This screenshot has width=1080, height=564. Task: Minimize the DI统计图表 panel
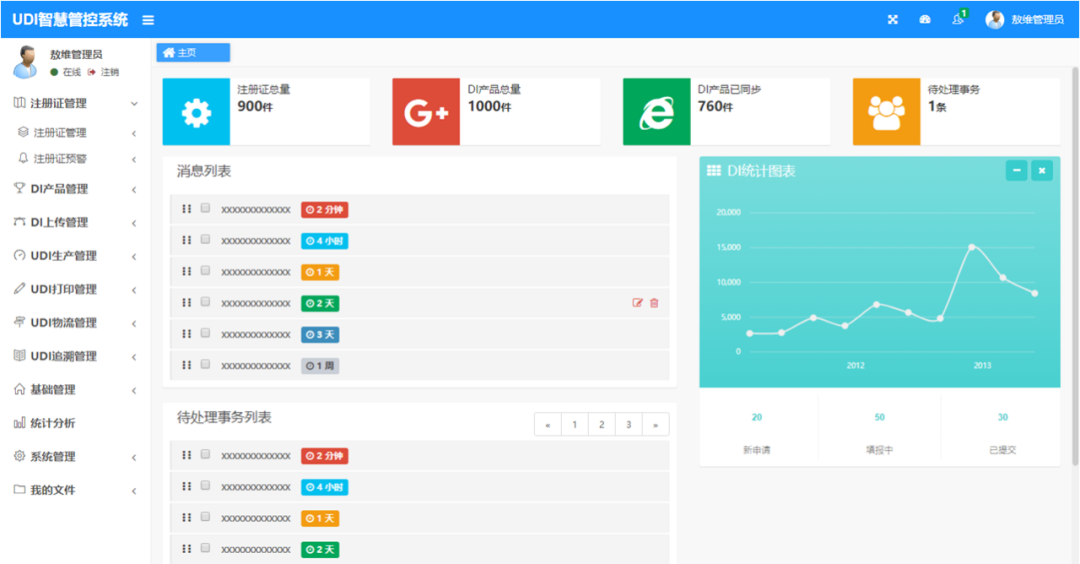pos(1016,171)
